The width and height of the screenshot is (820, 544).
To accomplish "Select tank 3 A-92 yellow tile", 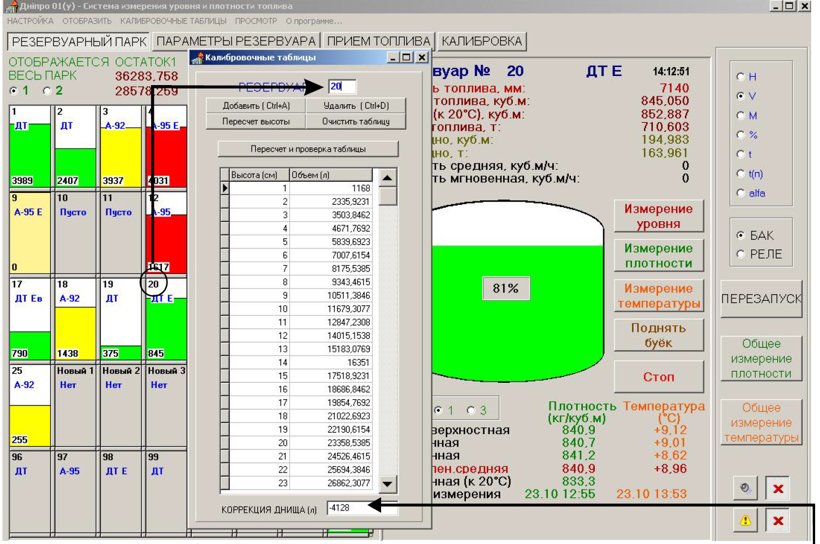I will coord(121,146).
